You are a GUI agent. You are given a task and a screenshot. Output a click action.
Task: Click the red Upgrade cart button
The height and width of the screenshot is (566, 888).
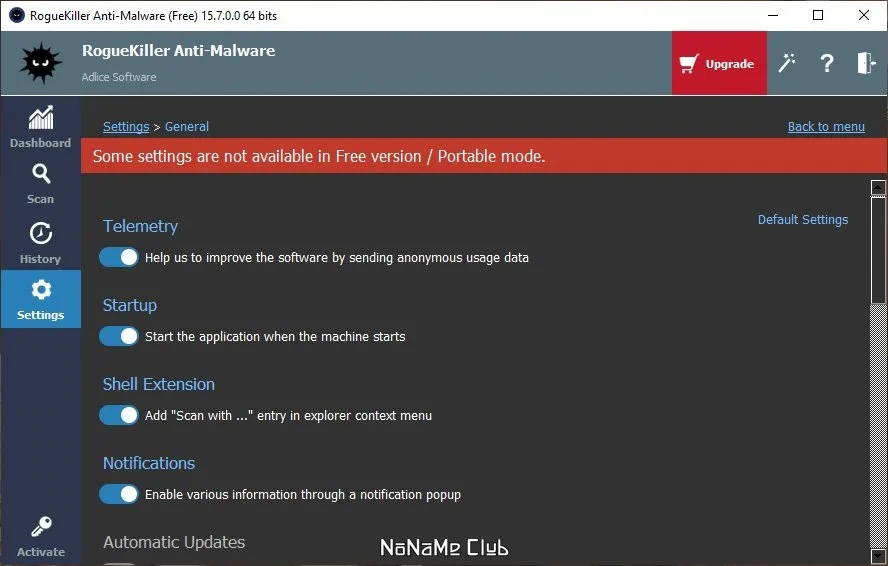pos(719,63)
